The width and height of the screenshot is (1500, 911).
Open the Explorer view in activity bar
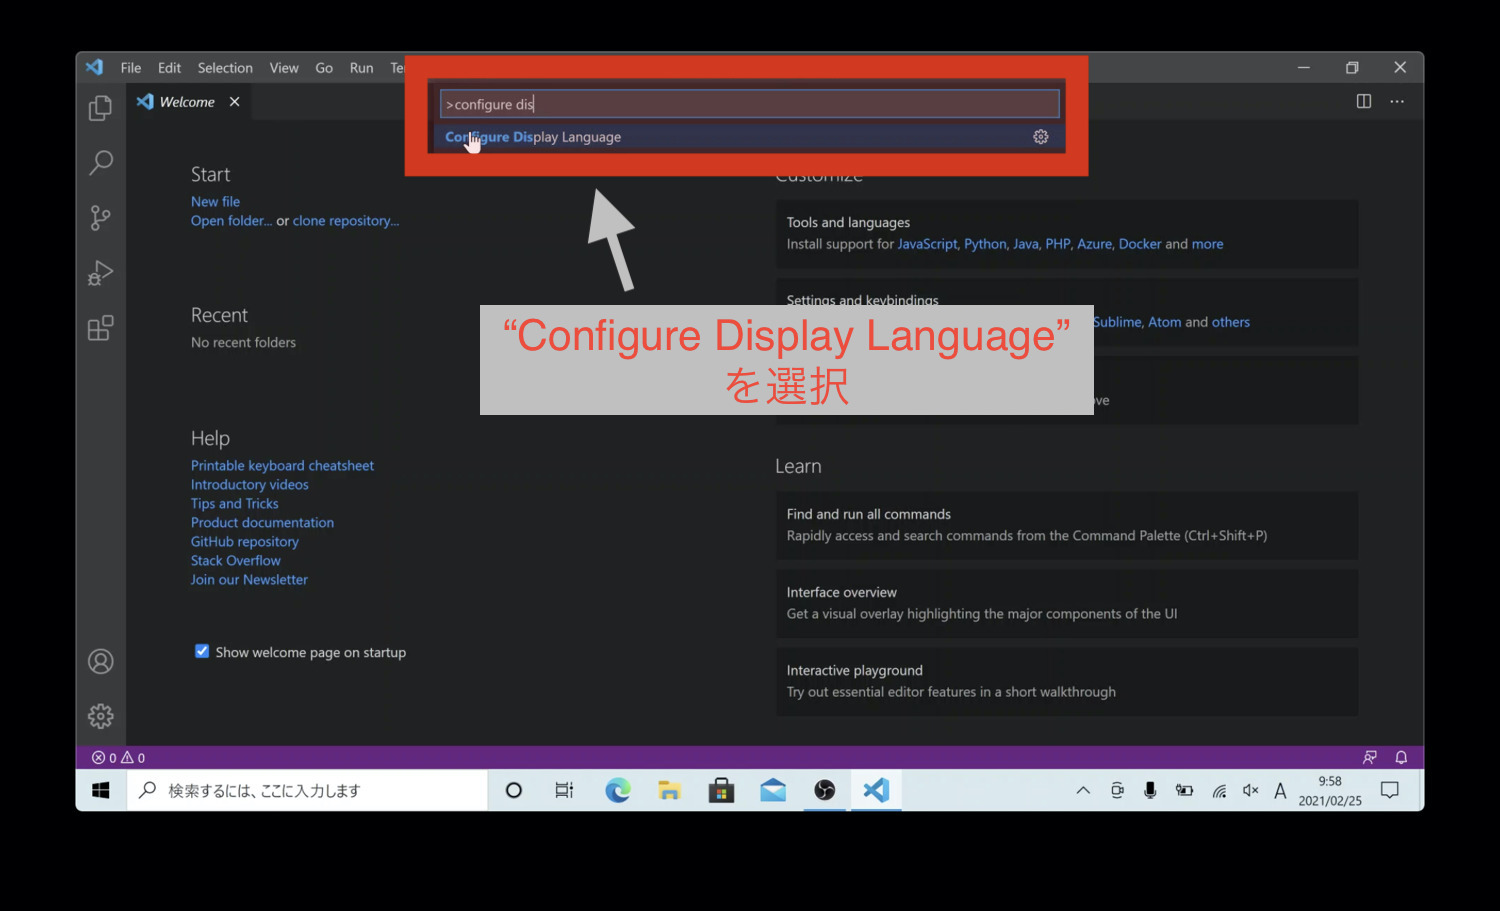(x=100, y=108)
